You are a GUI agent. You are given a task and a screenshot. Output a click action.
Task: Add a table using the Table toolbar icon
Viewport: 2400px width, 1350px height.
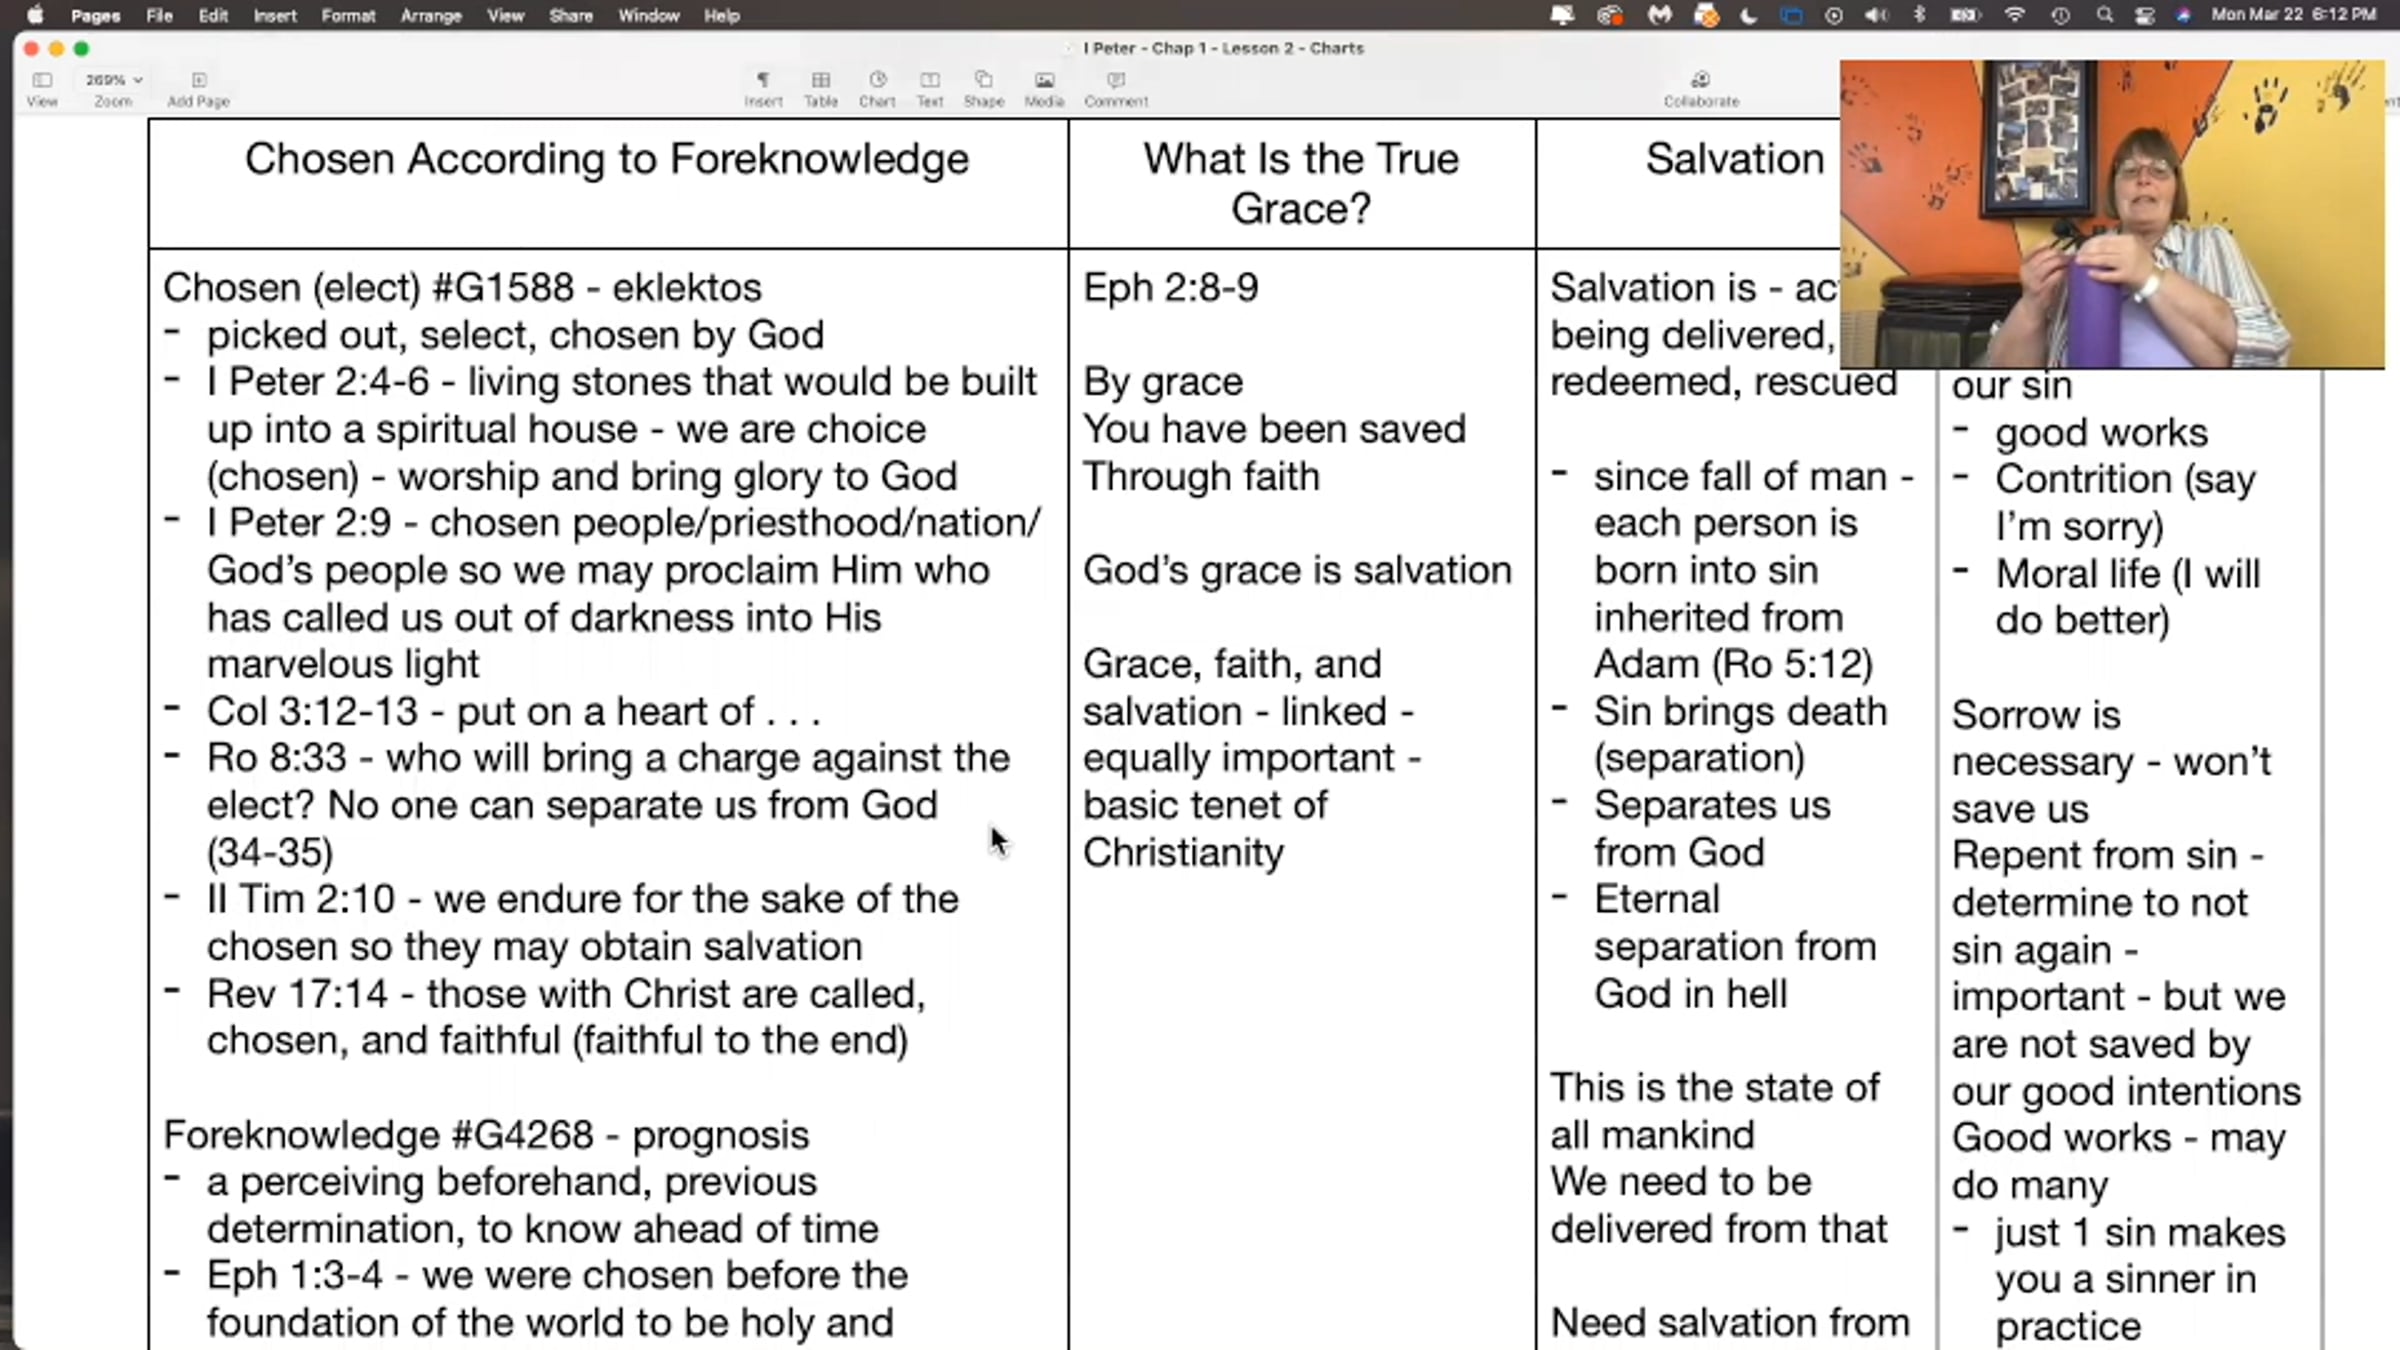[821, 88]
